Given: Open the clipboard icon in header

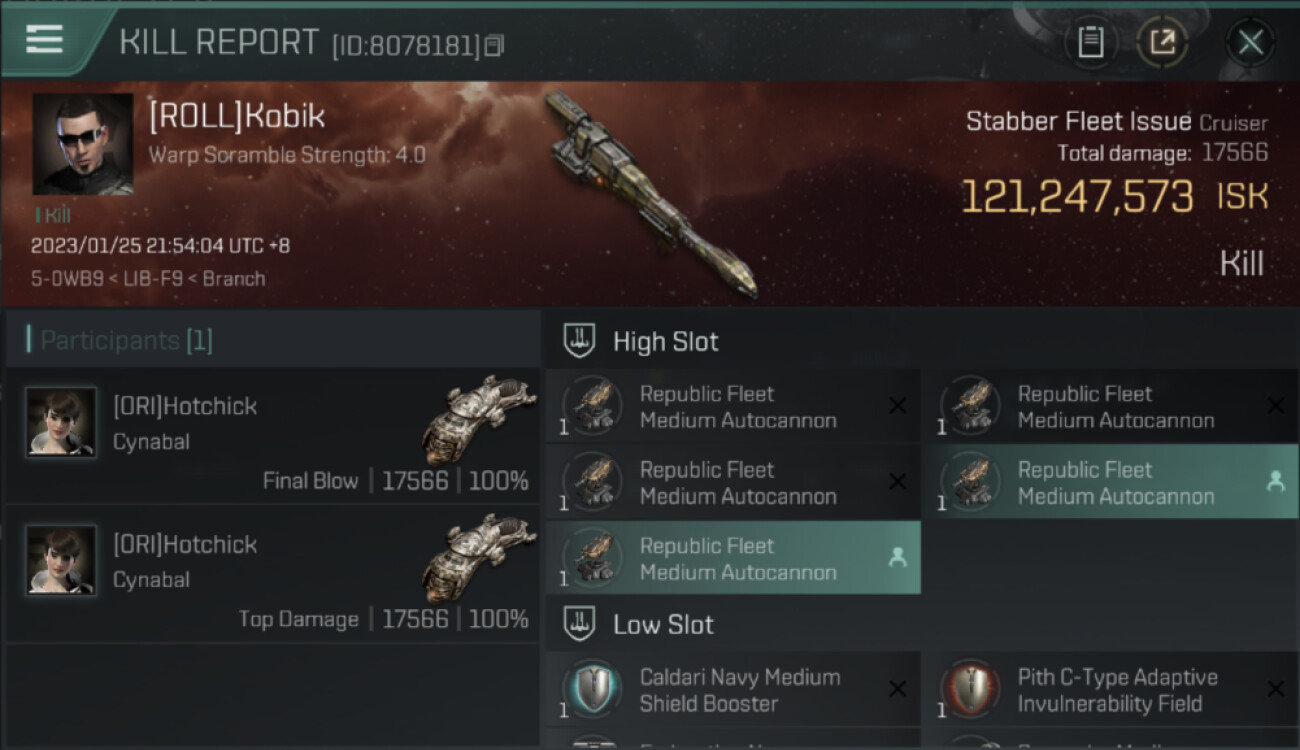Looking at the screenshot, I should 1090,42.
